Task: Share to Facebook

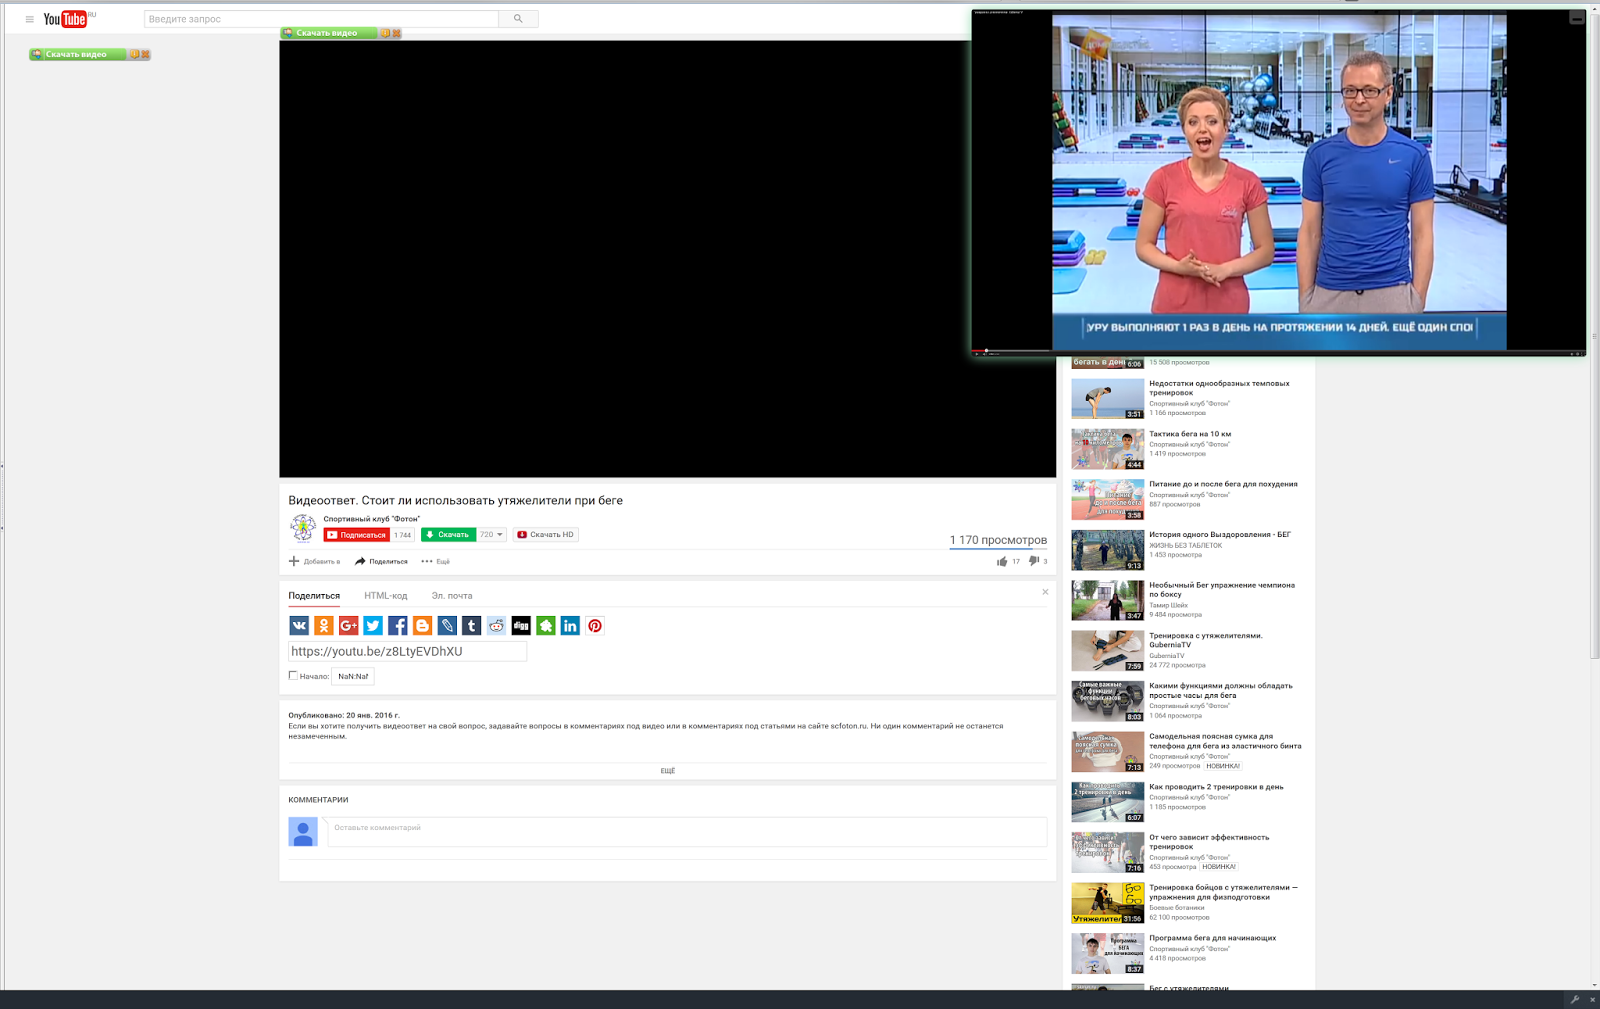Action: click(398, 626)
